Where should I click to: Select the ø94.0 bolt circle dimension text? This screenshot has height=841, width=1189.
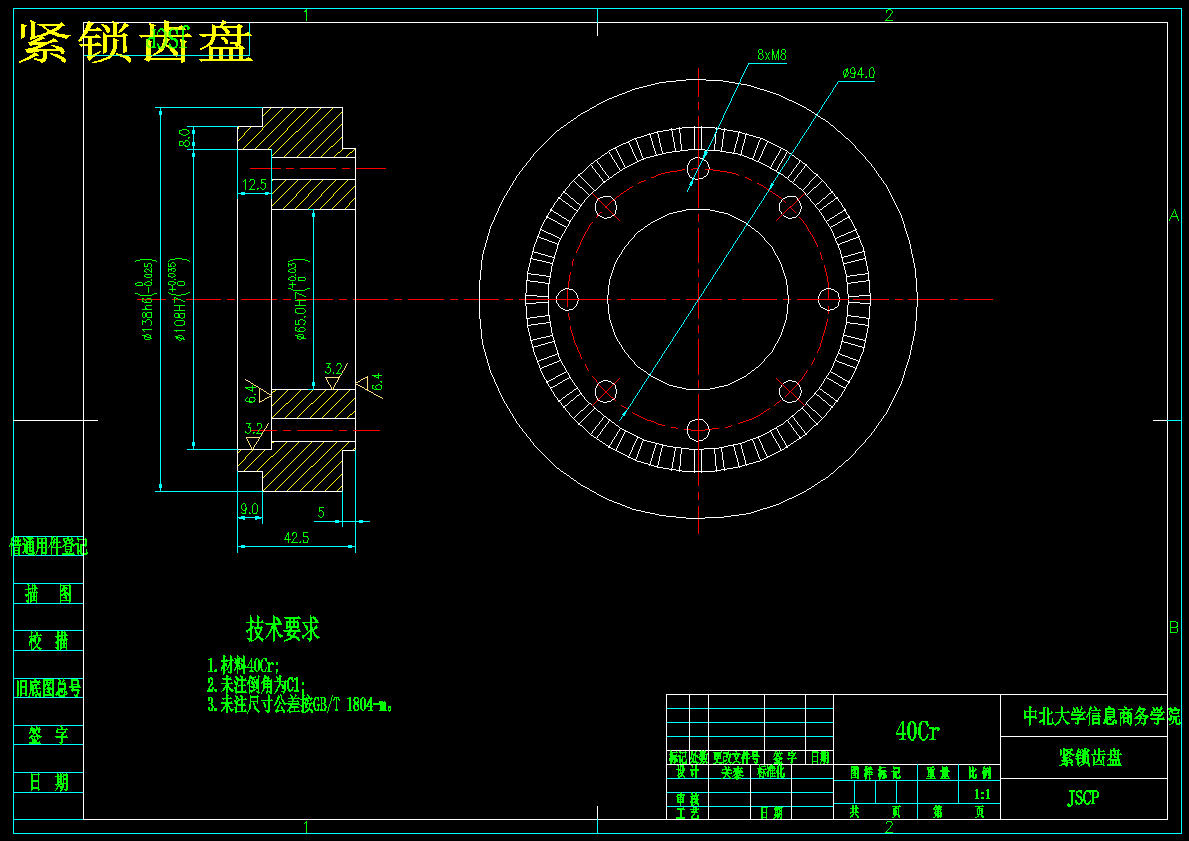858,73
